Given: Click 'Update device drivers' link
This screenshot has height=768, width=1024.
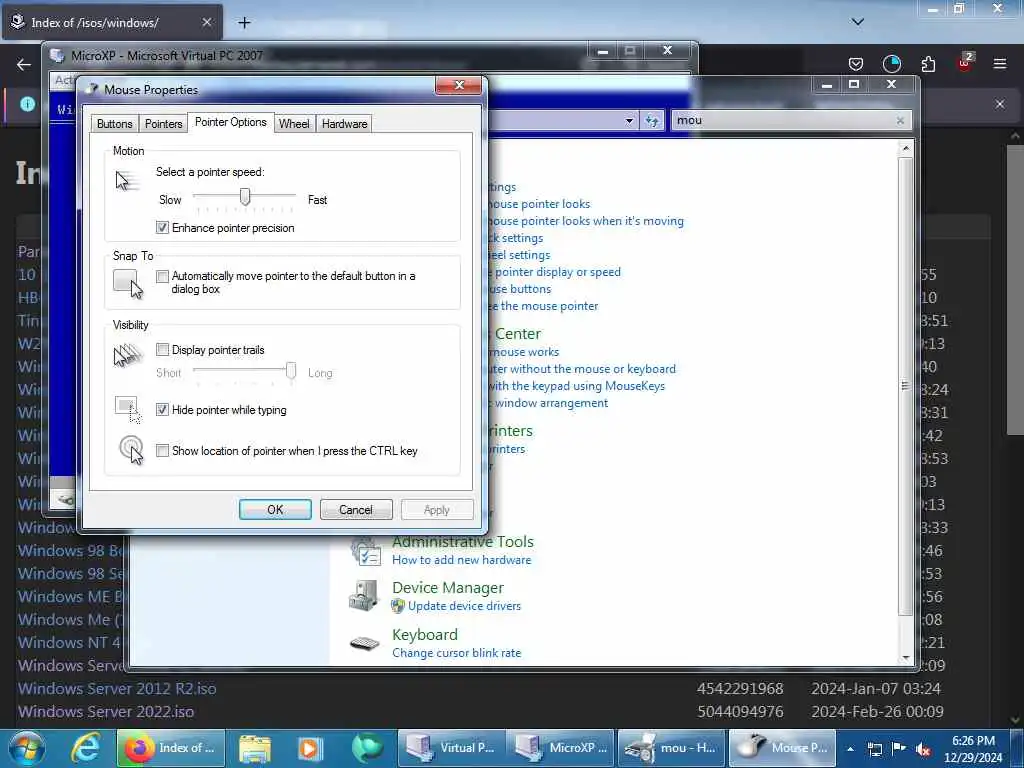Looking at the screenshot, I should 464,606.
